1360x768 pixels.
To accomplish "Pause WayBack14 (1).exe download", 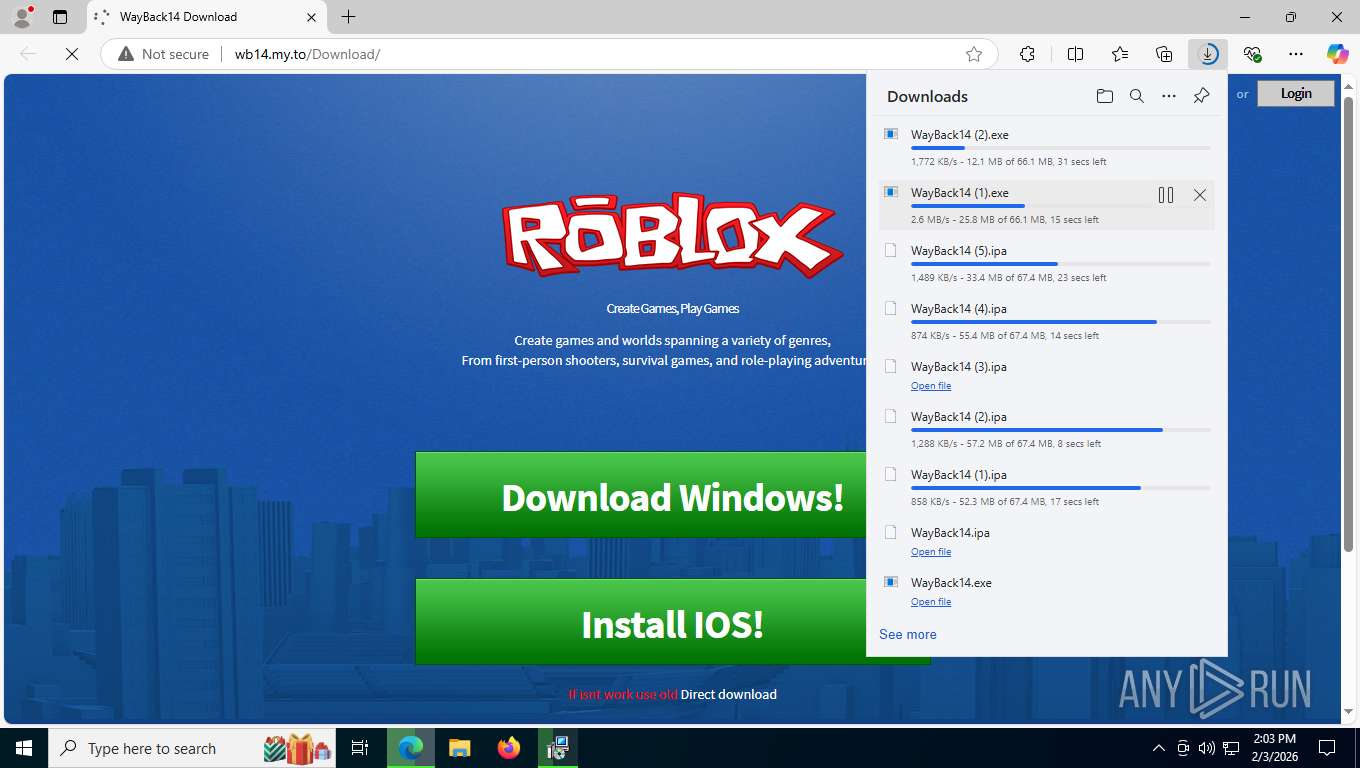I will (x=1166, y=195).
